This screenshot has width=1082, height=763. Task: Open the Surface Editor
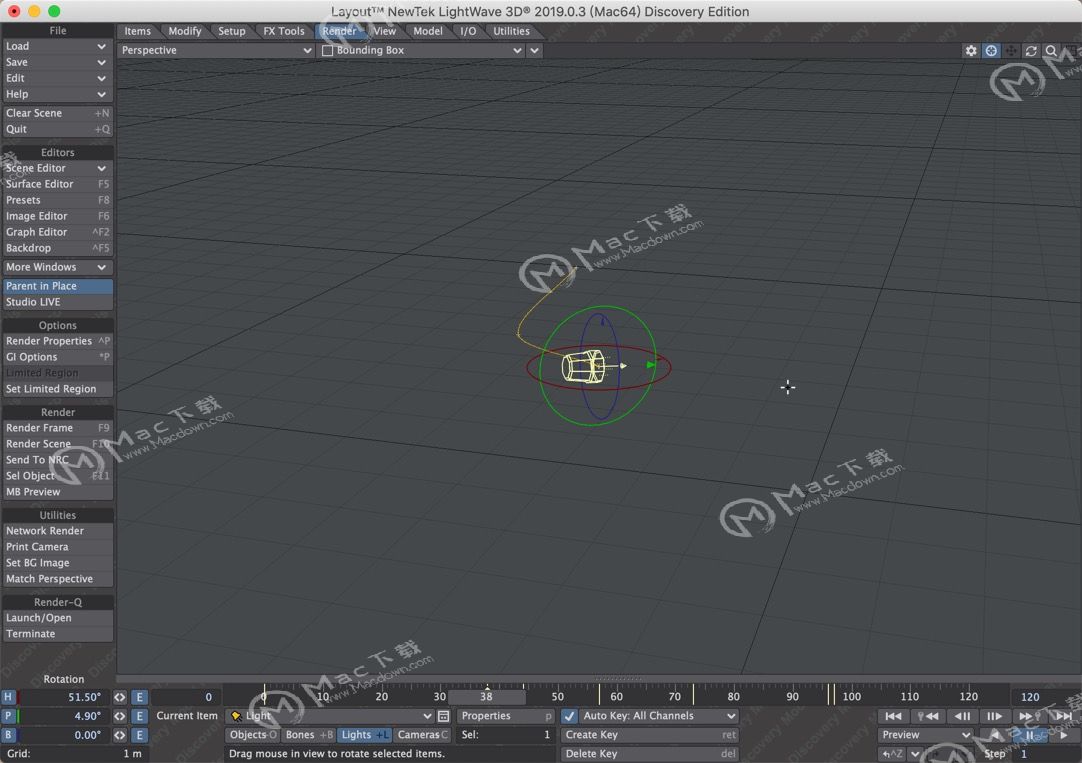click(57, 184)
